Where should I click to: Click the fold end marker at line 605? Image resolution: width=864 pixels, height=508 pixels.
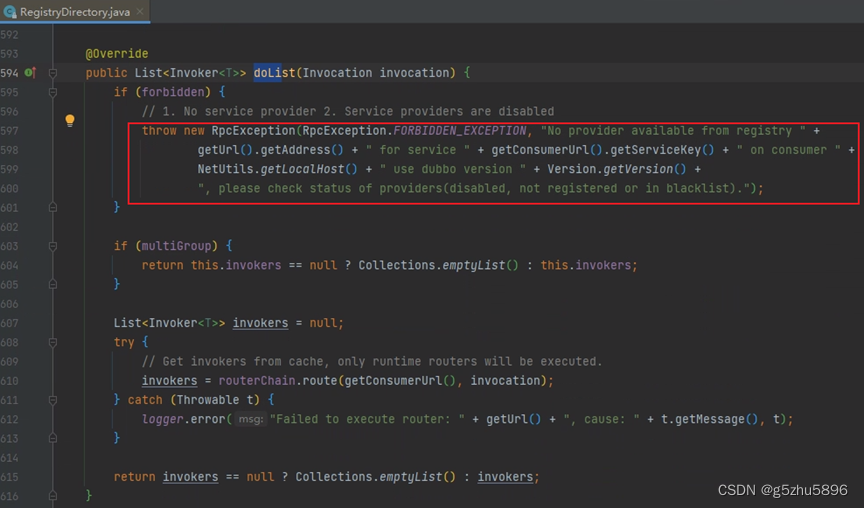point(53,284)
